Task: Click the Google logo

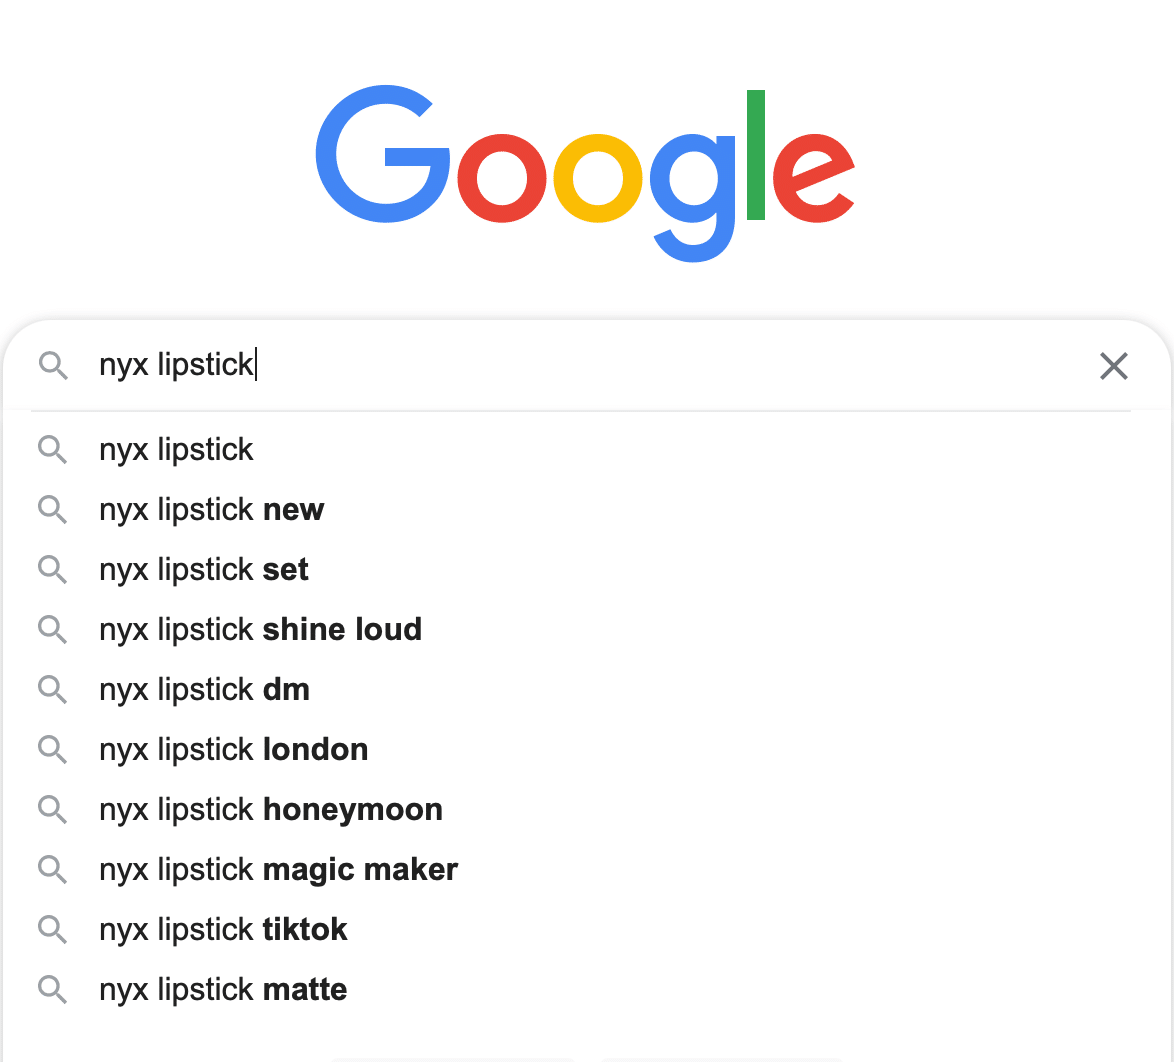Action: pyautogui.click(x=586, y=174)
